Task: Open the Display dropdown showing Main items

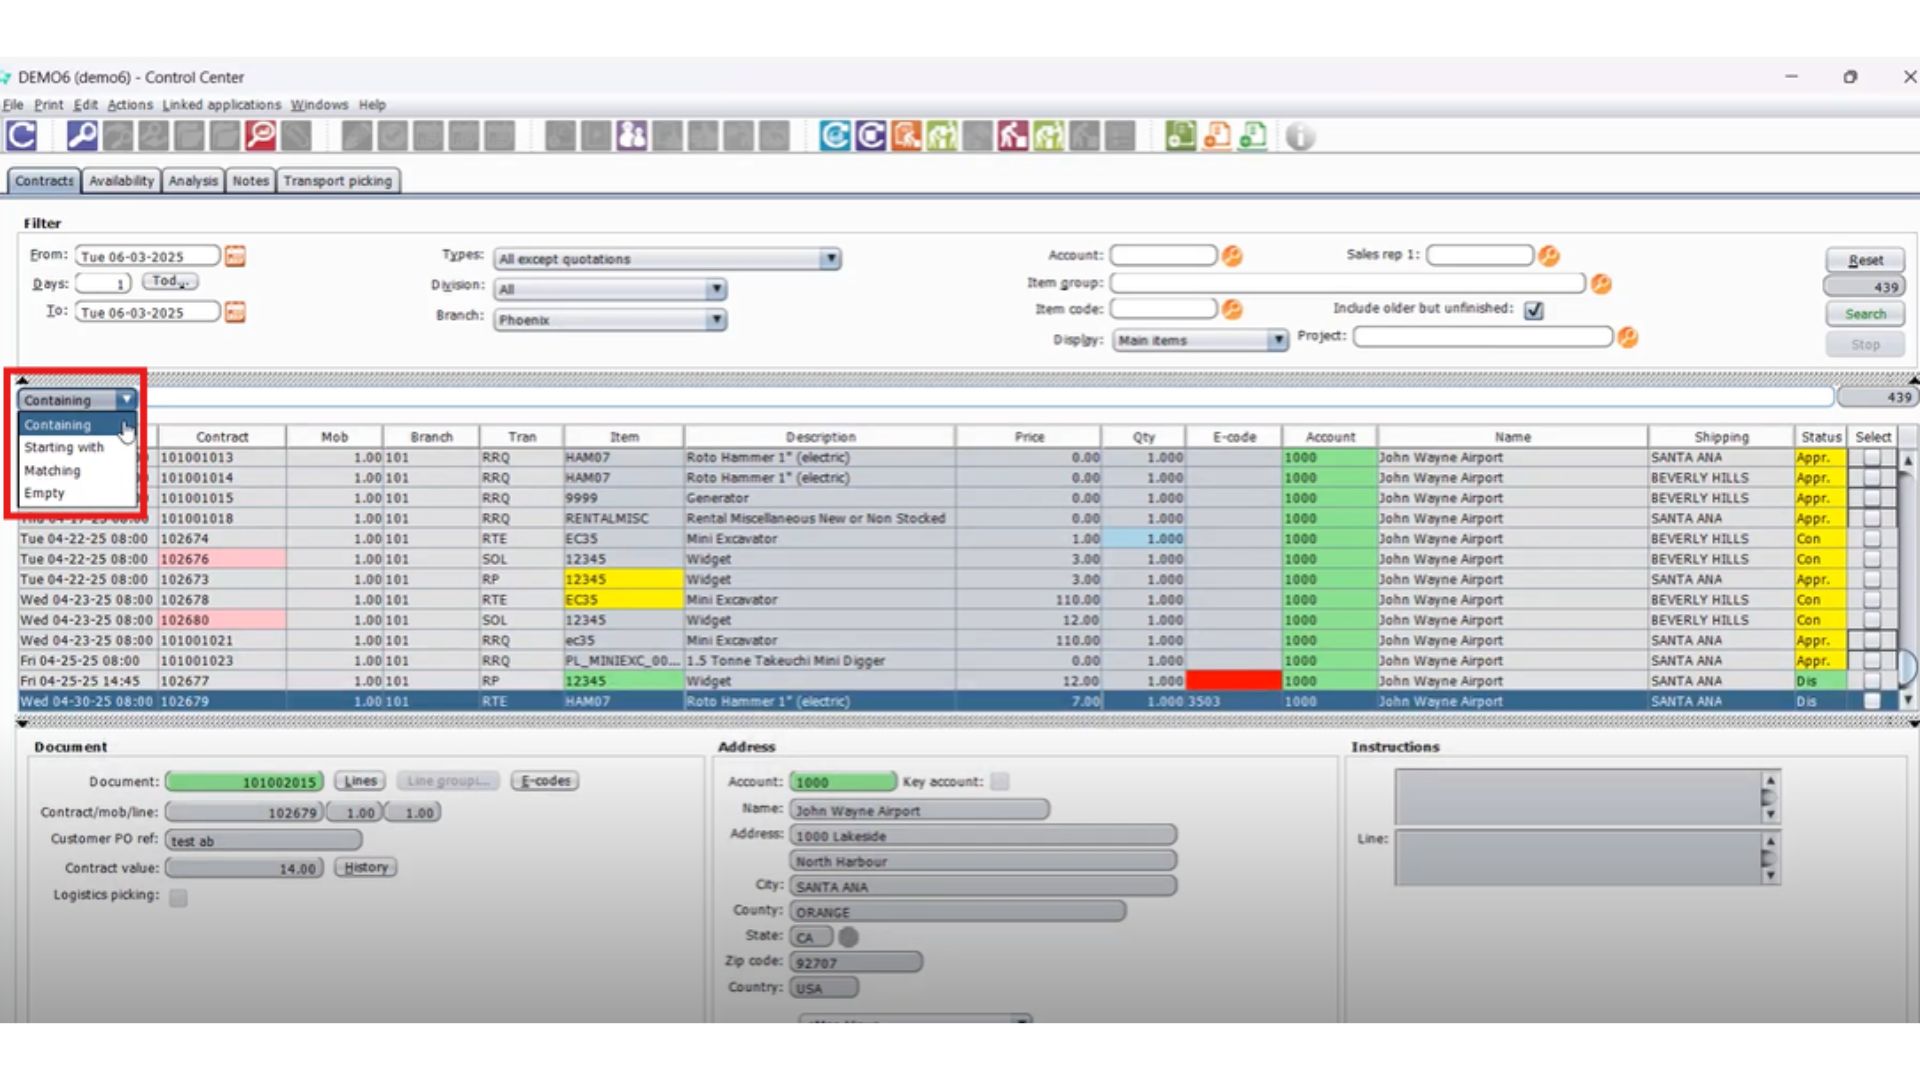Action: (x=1277, y=340)
